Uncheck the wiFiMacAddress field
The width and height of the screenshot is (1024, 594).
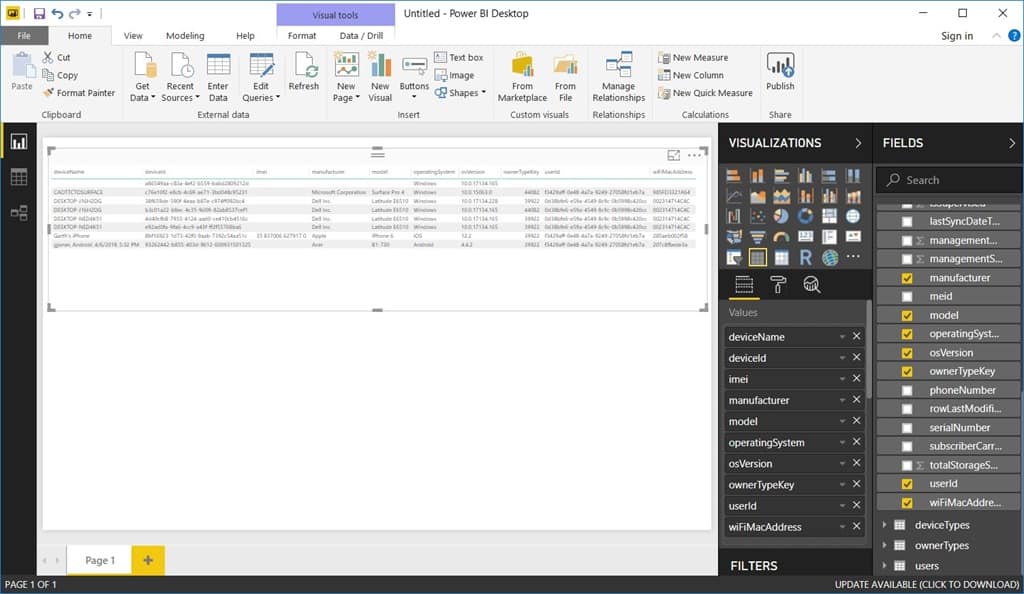907,503
